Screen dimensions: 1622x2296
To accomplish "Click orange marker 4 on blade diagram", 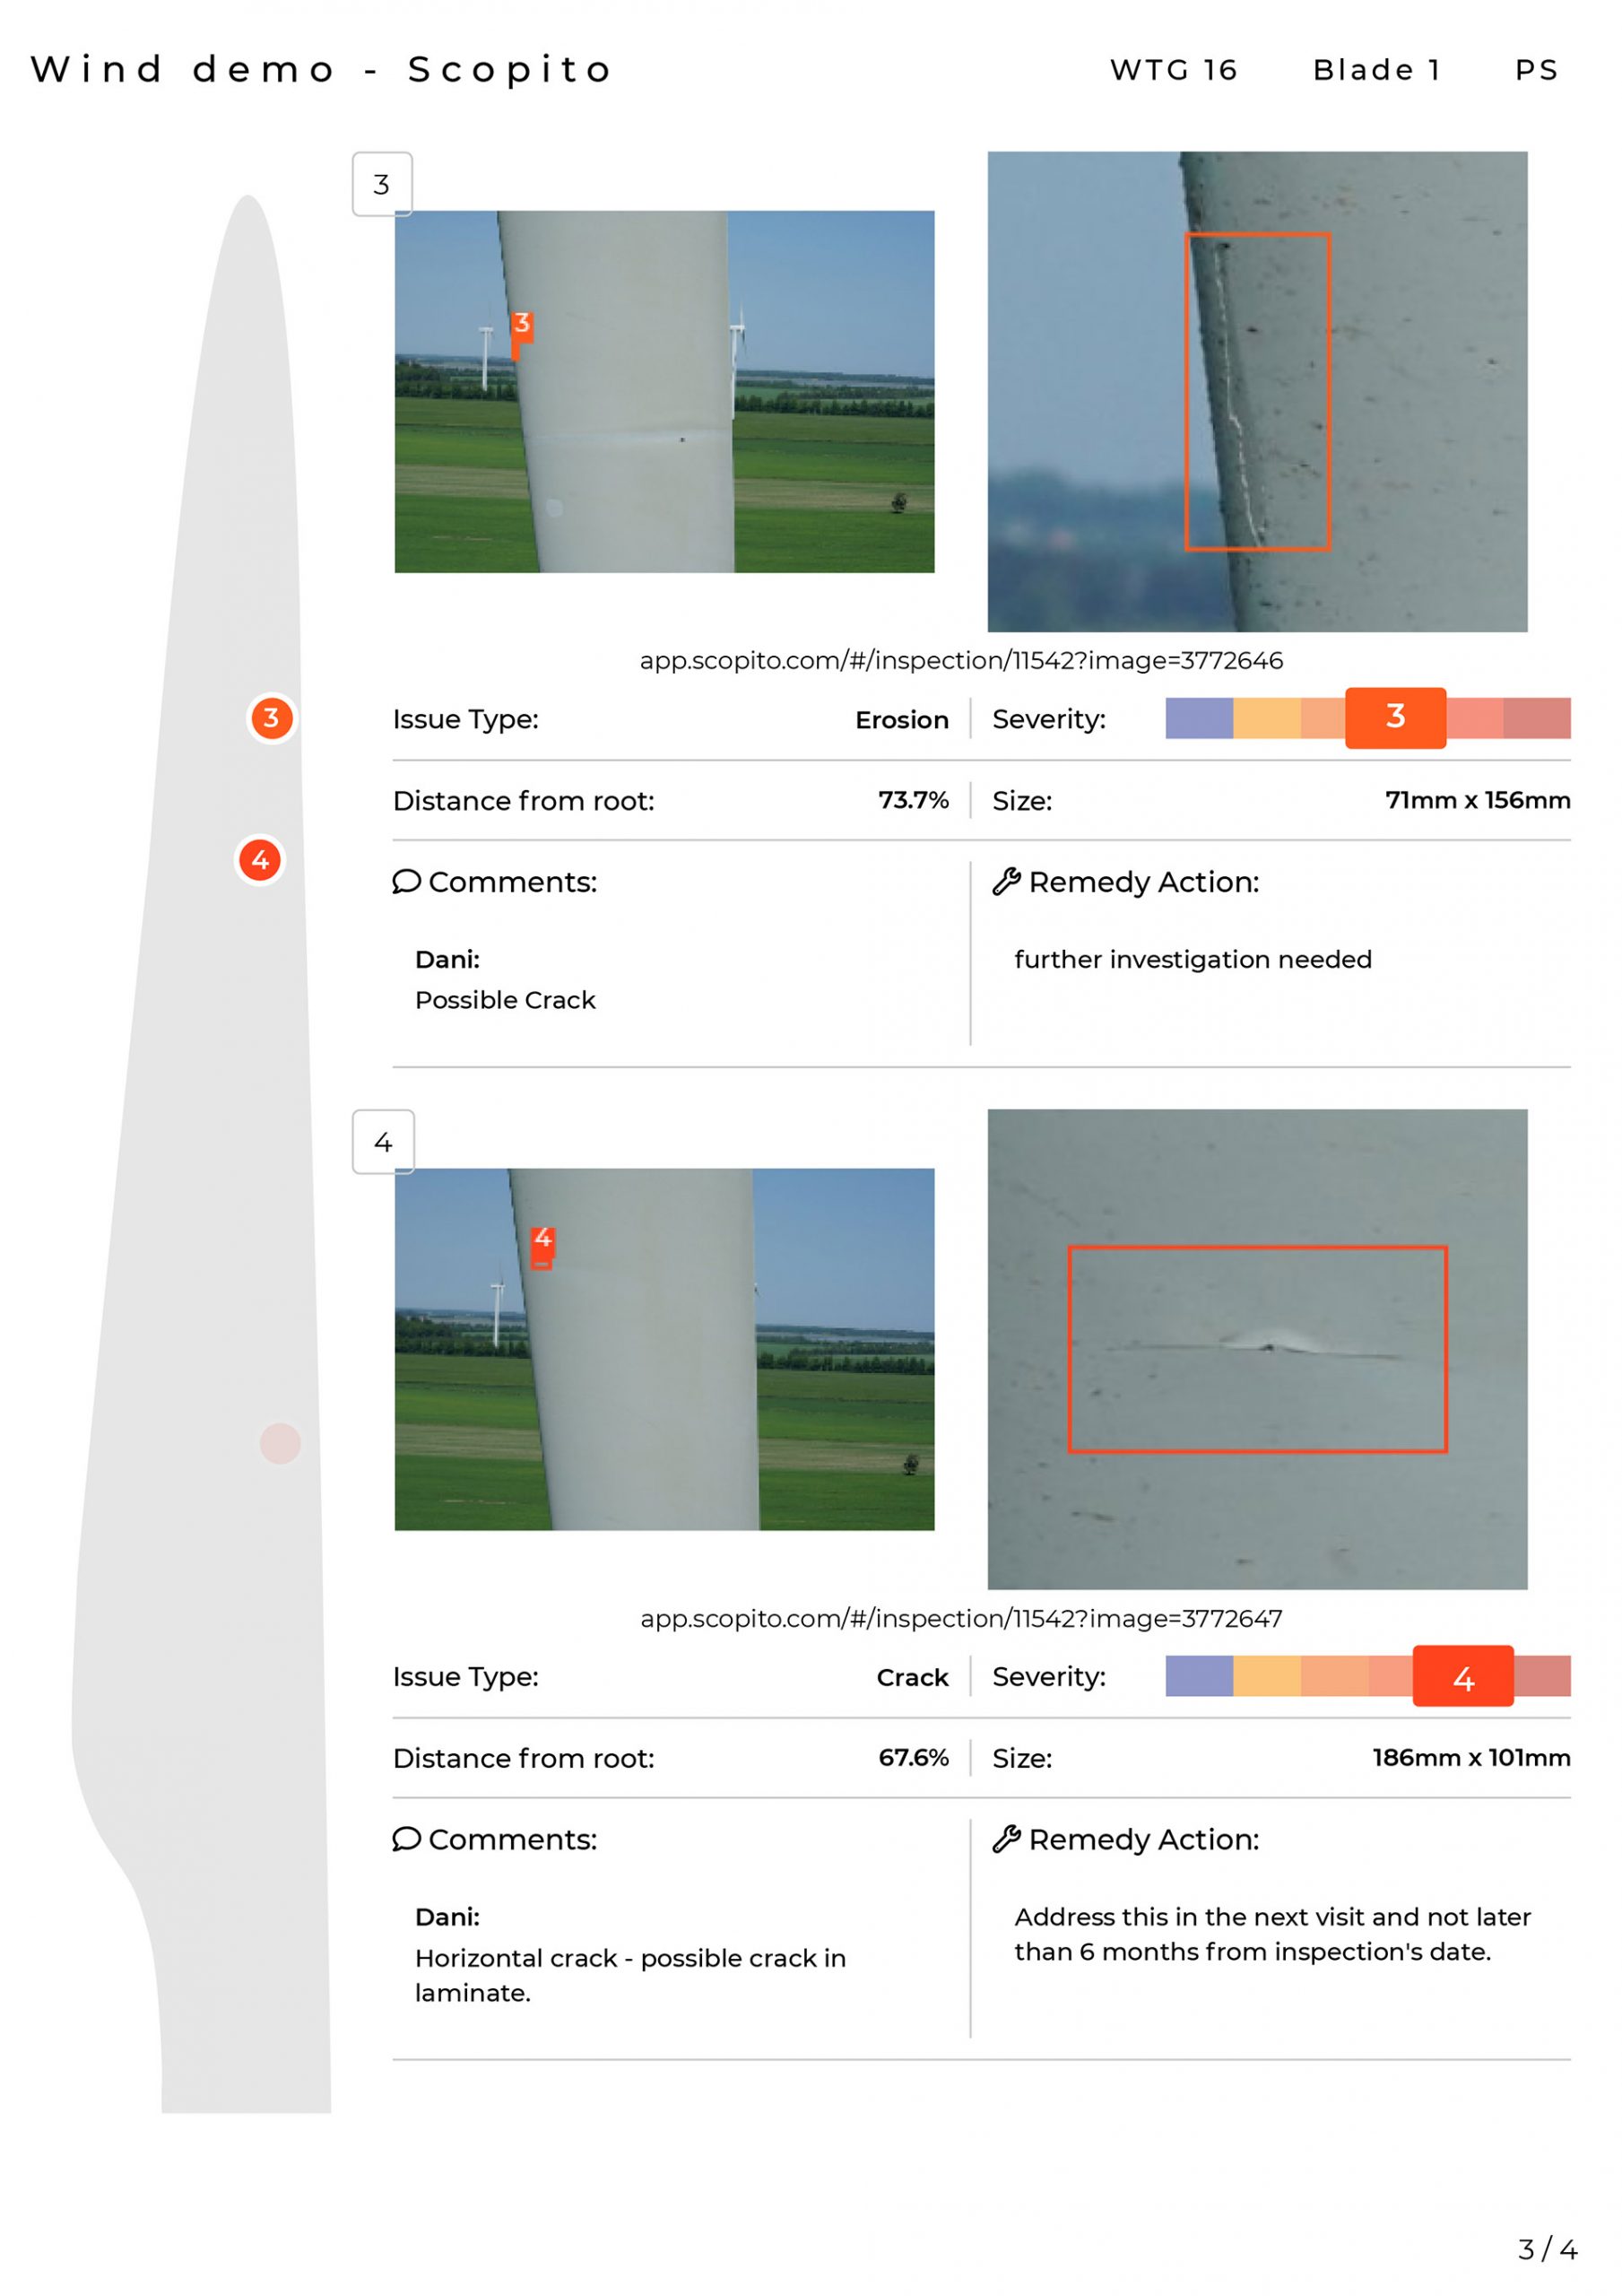I will (260, 860).
